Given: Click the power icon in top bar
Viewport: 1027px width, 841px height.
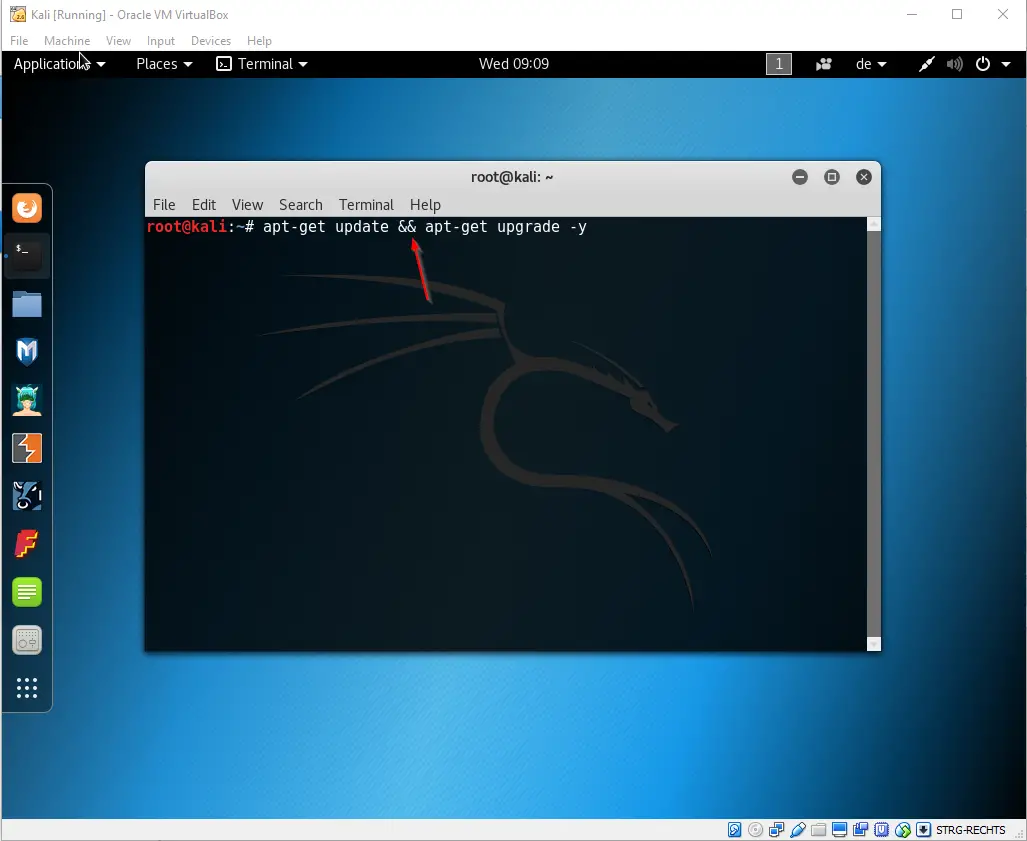Looking at the screenshot, I should [982, 64].
